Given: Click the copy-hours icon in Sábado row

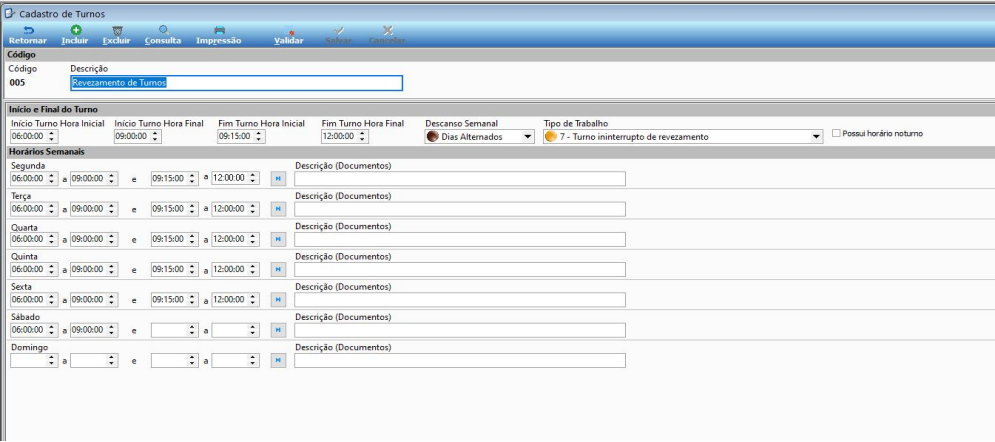Looking at the screenshot, I should click(x=278, y=330).
